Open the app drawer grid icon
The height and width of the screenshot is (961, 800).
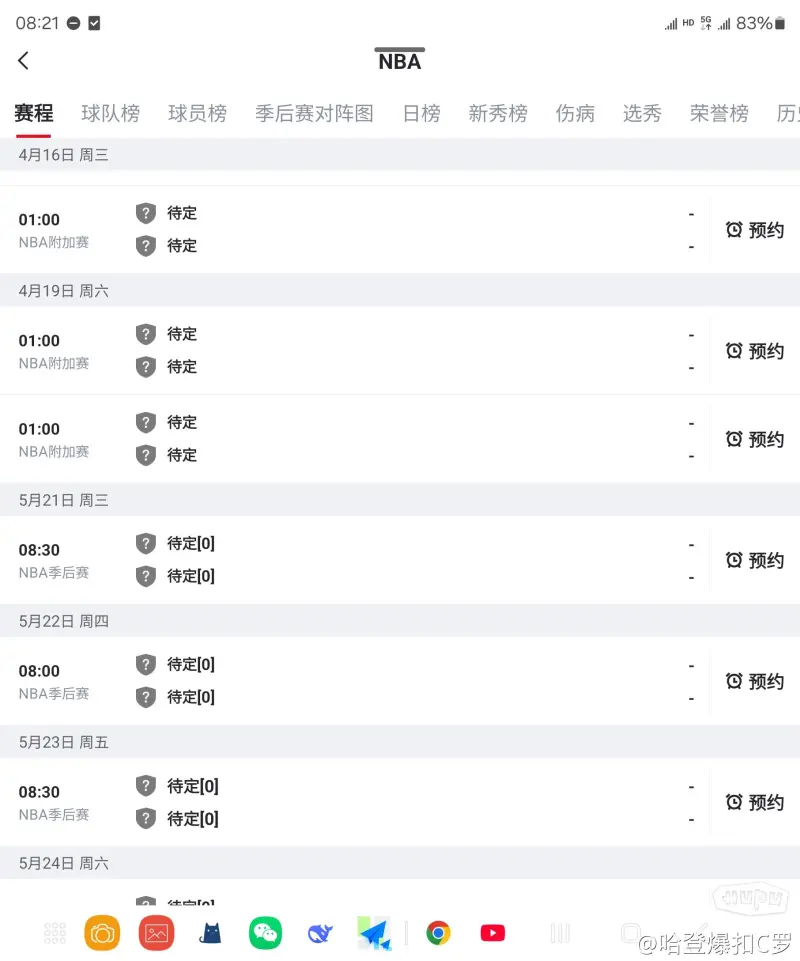(x=55, y=933)
